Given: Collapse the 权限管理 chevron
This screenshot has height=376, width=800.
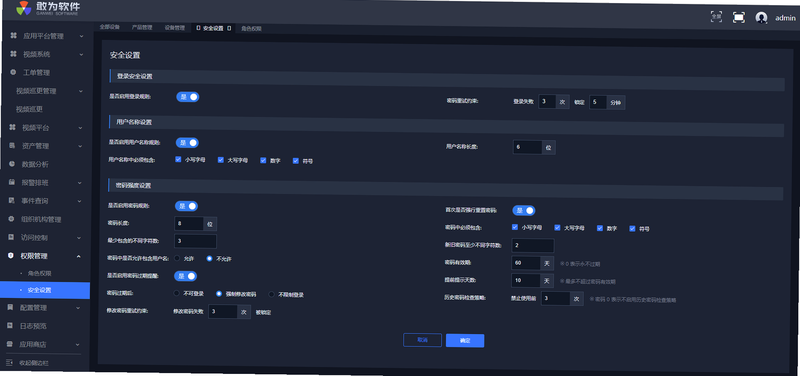Looking at the screenshot, I should 79,256.
